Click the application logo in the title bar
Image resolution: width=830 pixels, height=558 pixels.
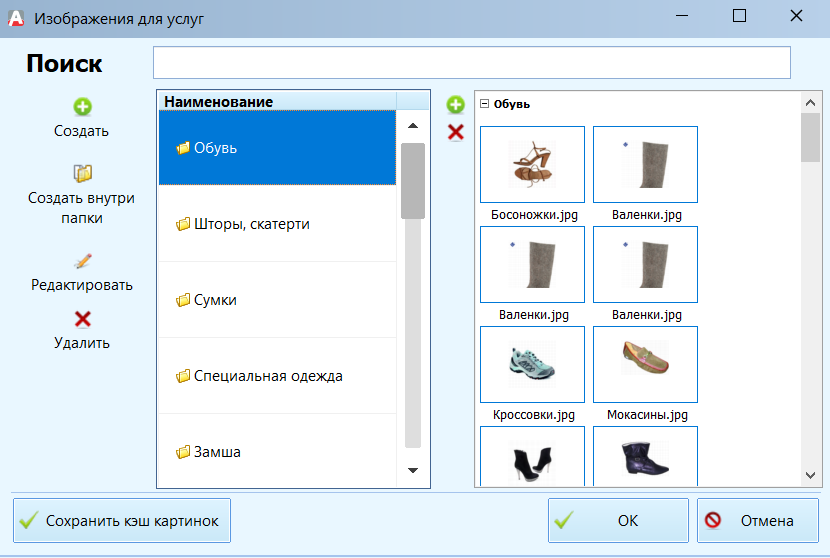(16, 19)
